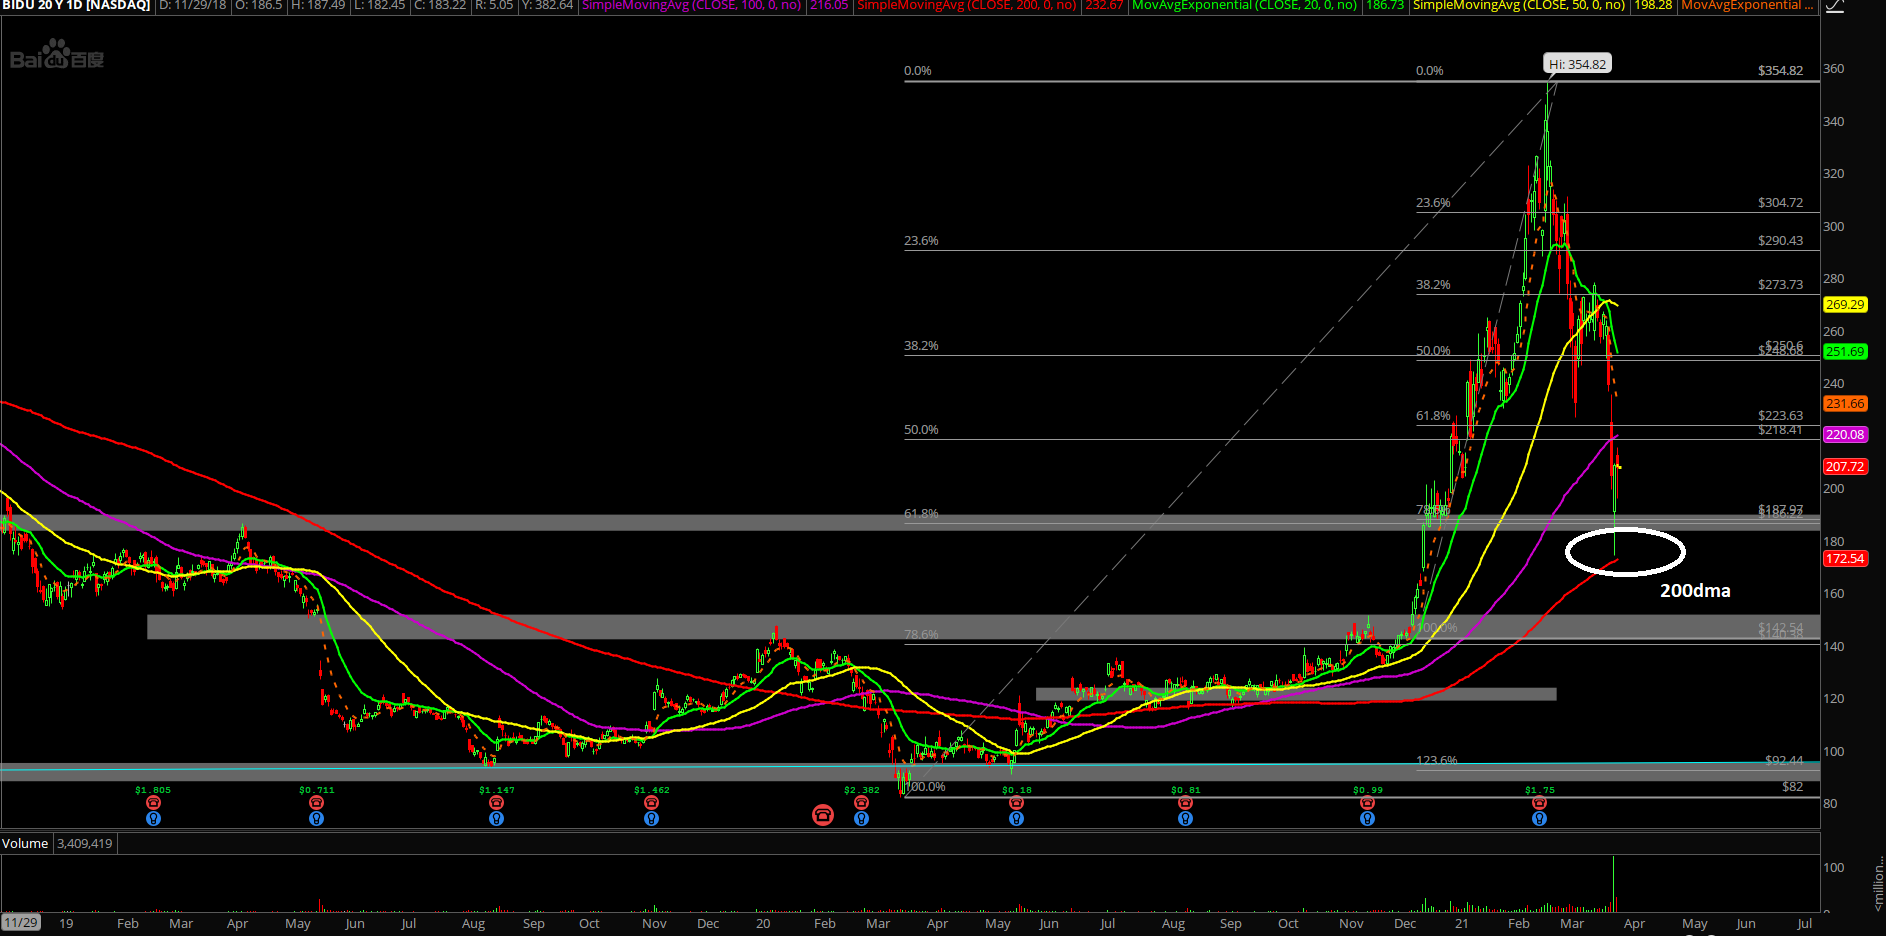Select the SimpleMovingAvg (CLOSE, 200) study label
This screenshot has height=936, width=1886.
[x=967, y=5]
